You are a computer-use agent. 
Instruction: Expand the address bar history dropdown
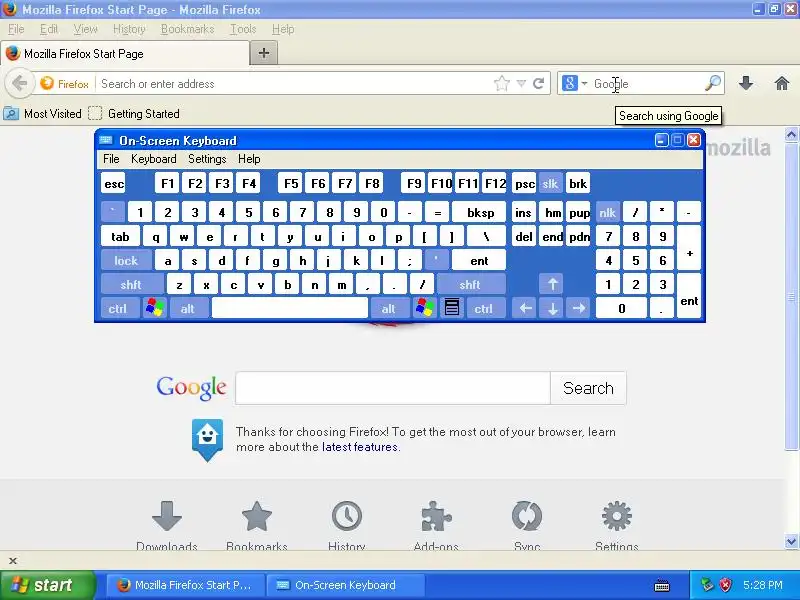click(x=521, y=83)
